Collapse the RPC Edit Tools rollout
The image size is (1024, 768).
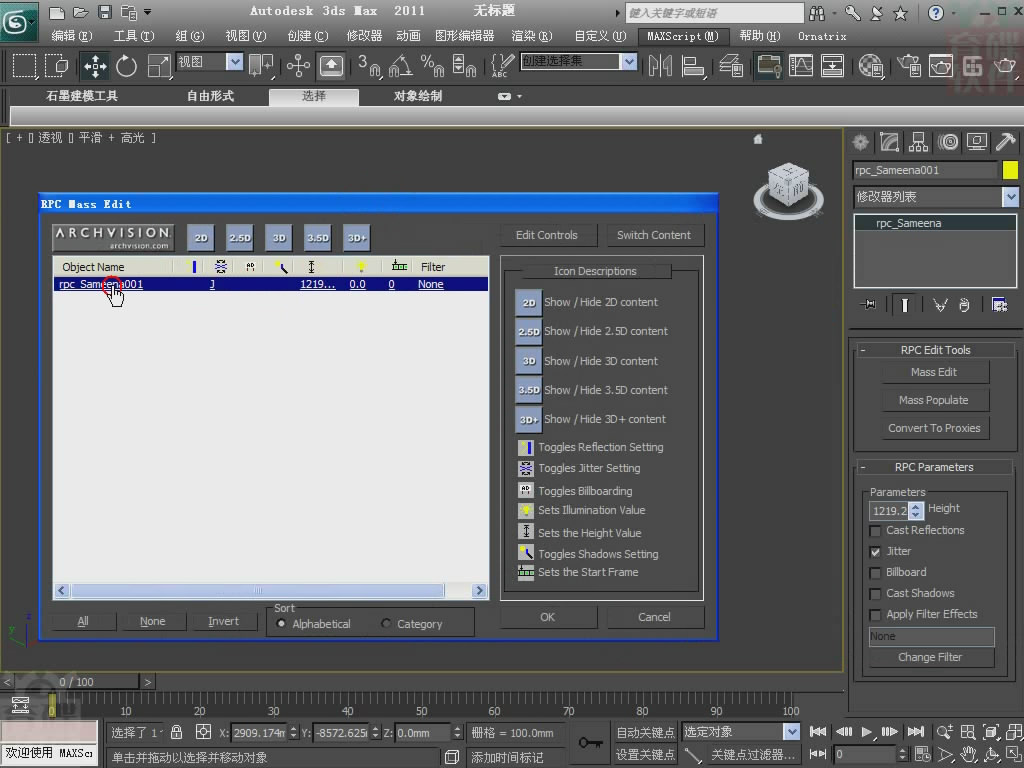[x=863, y=350]
